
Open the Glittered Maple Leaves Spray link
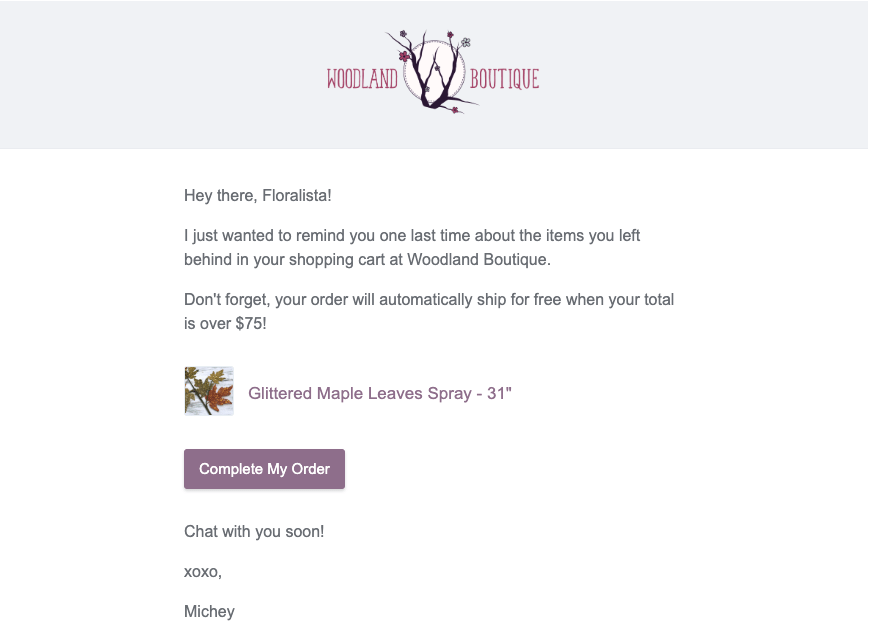[380, 393]
